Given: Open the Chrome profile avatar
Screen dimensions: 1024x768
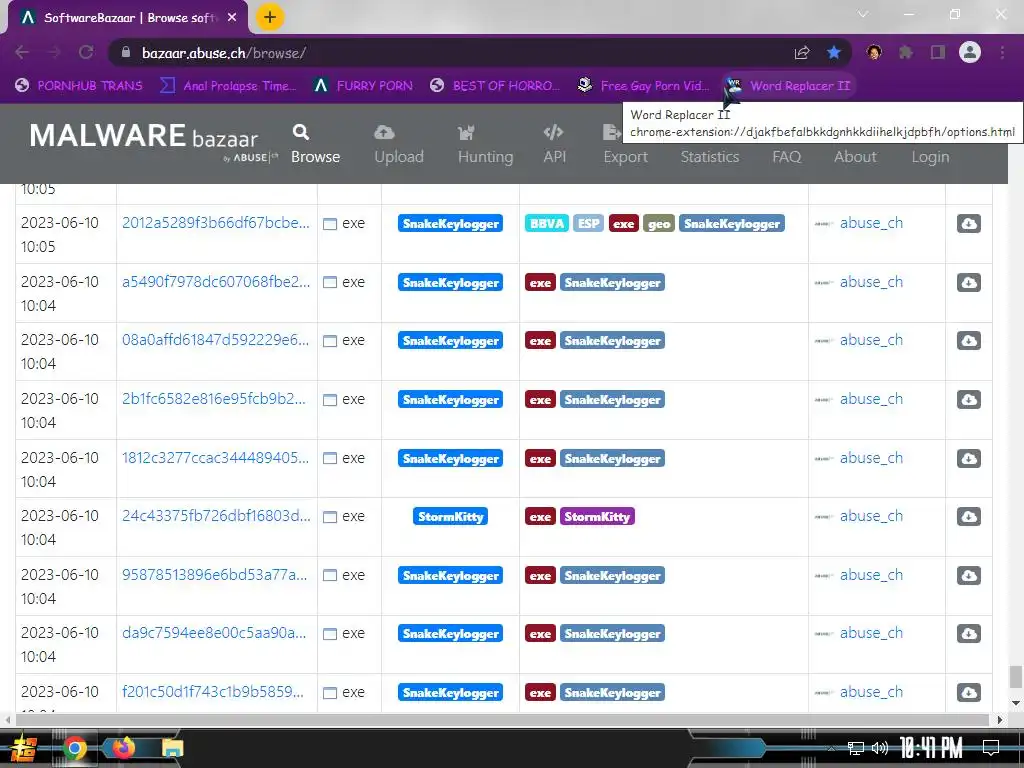Looking at the screenshot, I should click(x=970, y=52).
